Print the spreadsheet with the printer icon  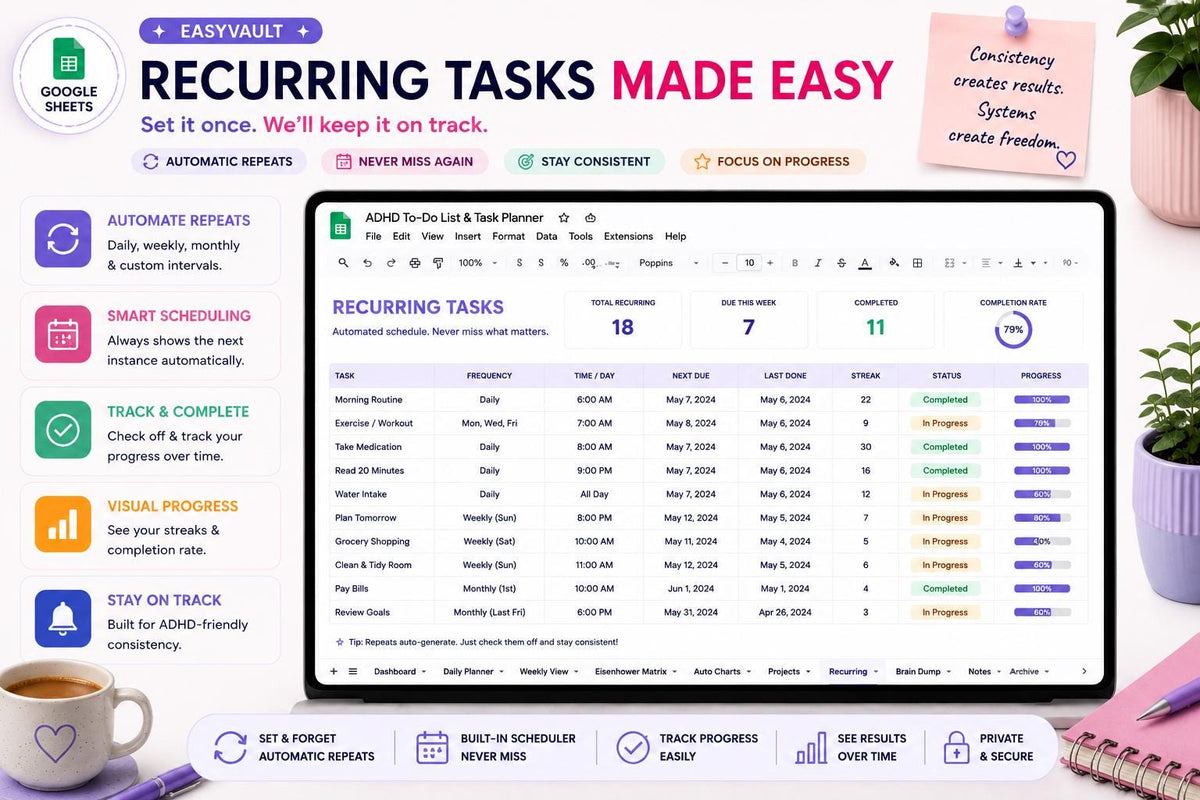click(x=413, y=263)
